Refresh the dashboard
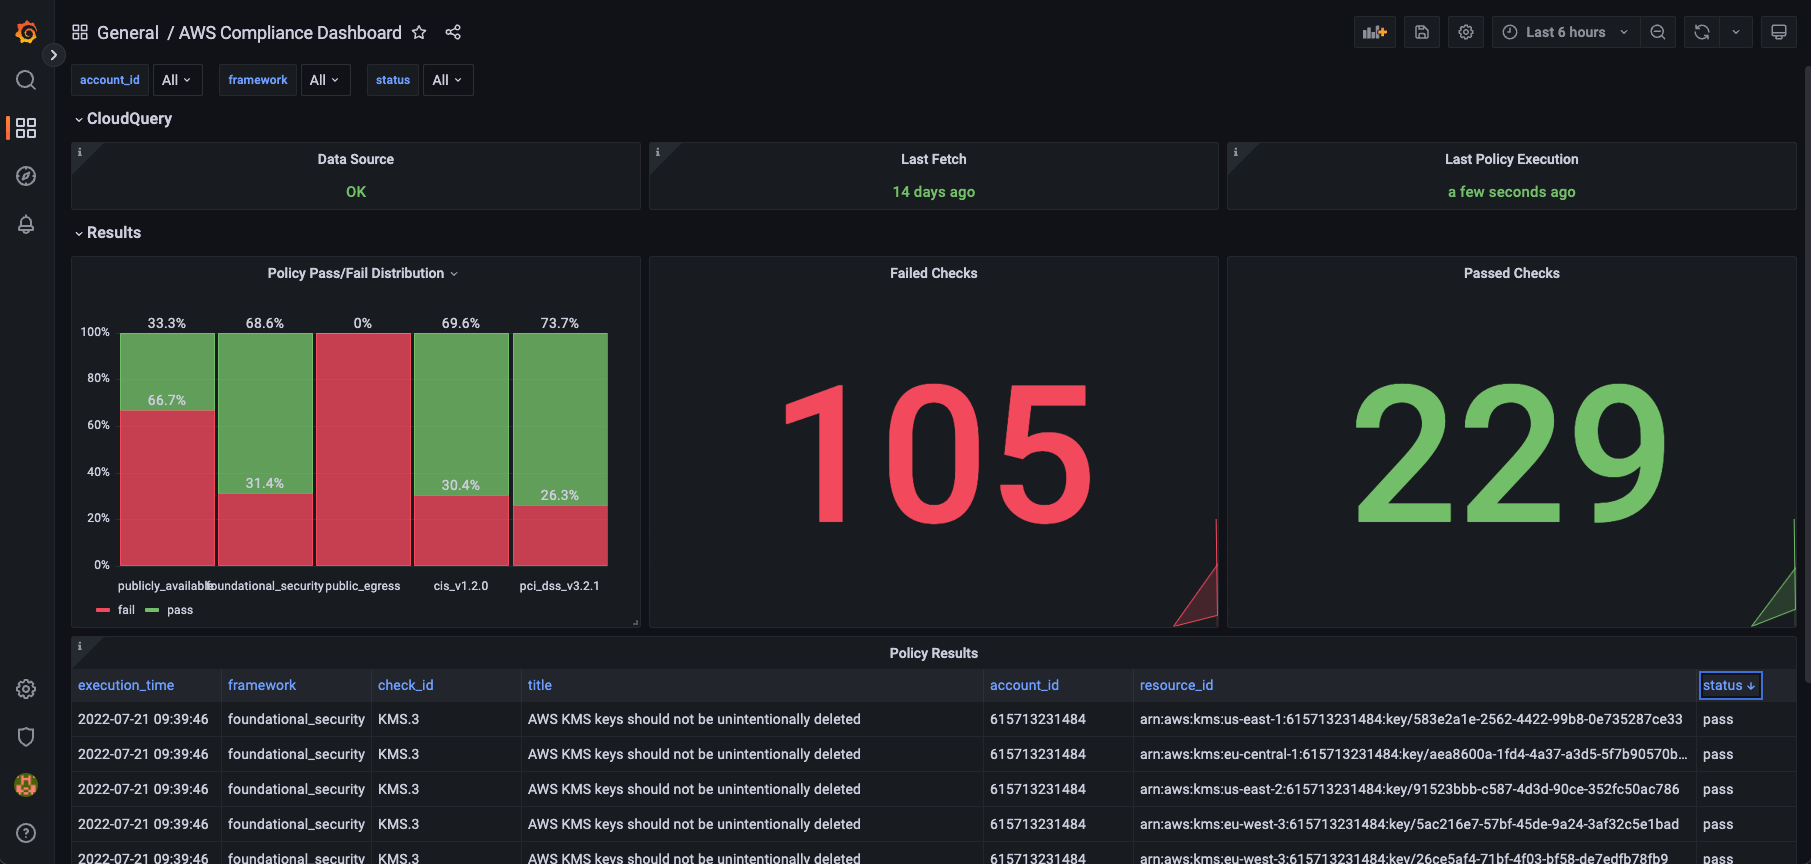Viewport: 1811px width, 864px height. (1702, 32)
